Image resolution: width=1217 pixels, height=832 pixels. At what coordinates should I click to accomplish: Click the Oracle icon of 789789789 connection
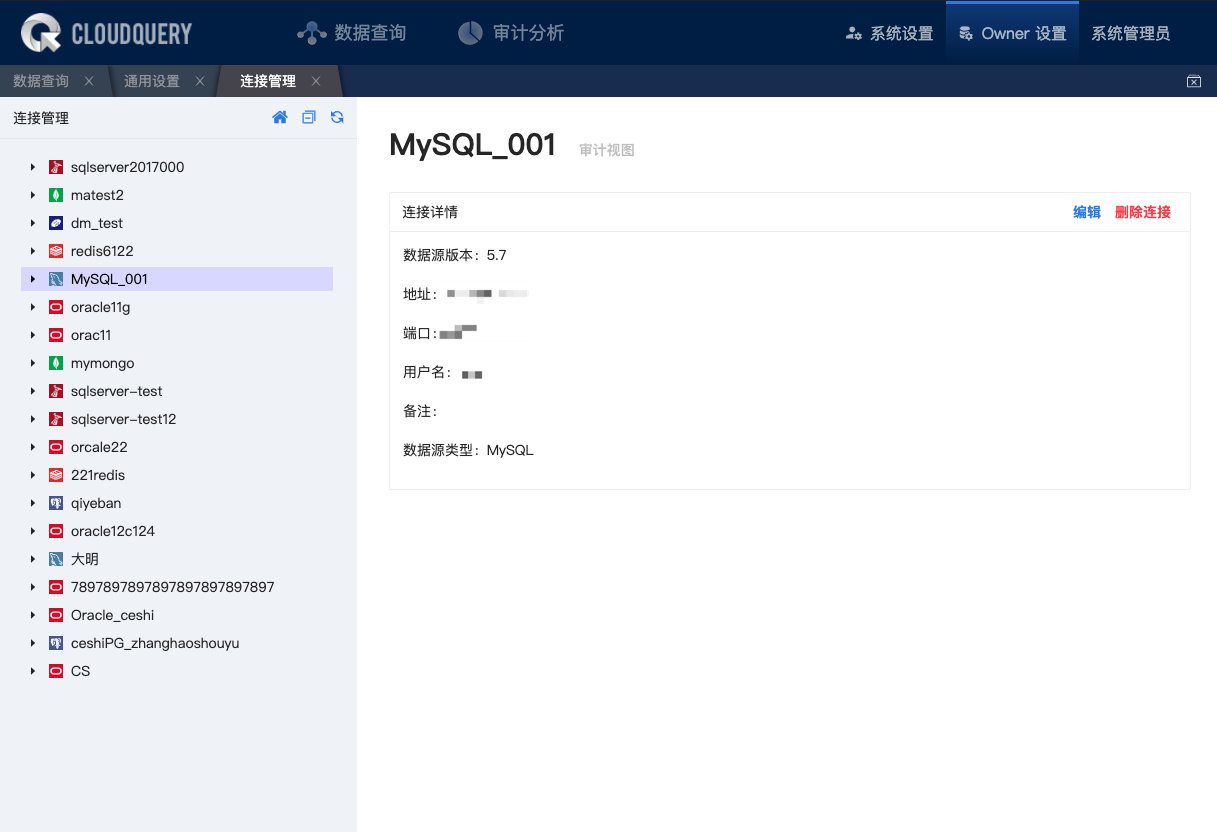point(56,587)
